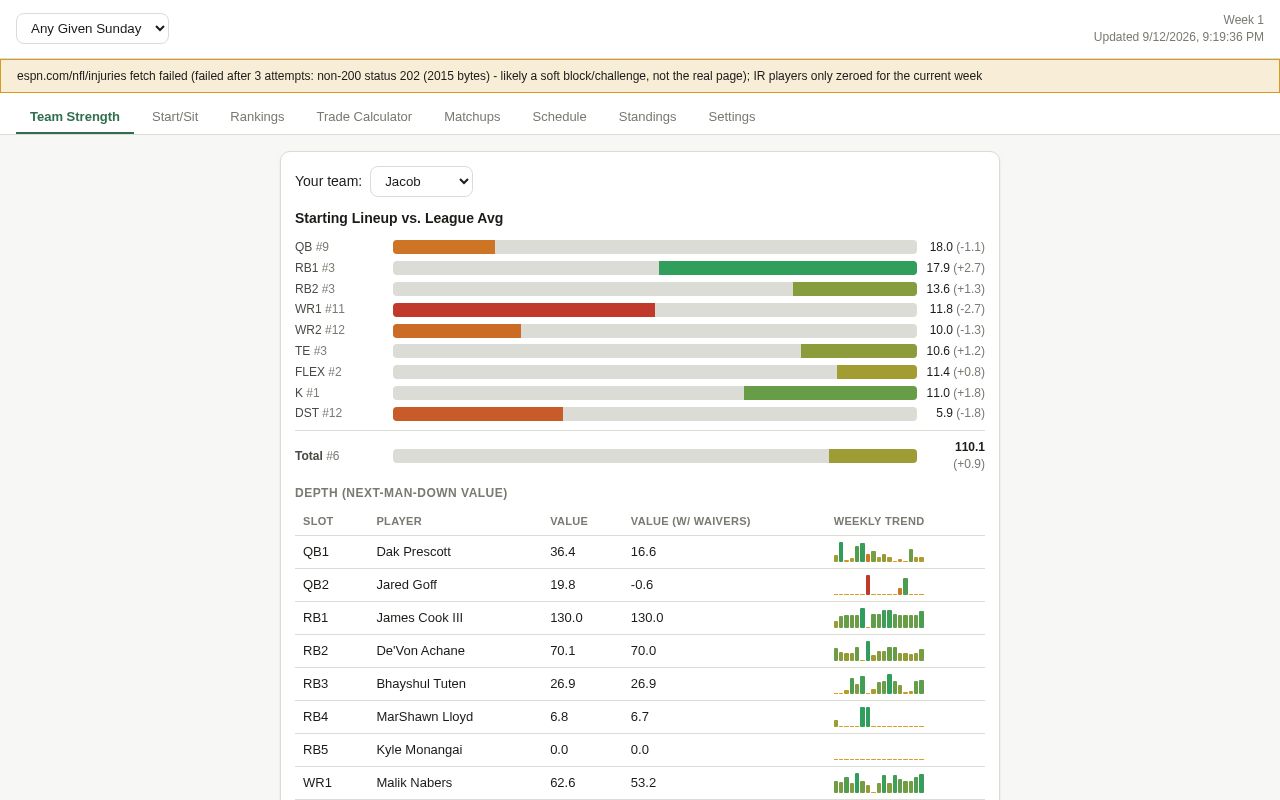The height and width of the screenshot is (800, 1280).
Task: Click the espn.com injuries fetch failed warning banner
Action: tap(640, 76)
